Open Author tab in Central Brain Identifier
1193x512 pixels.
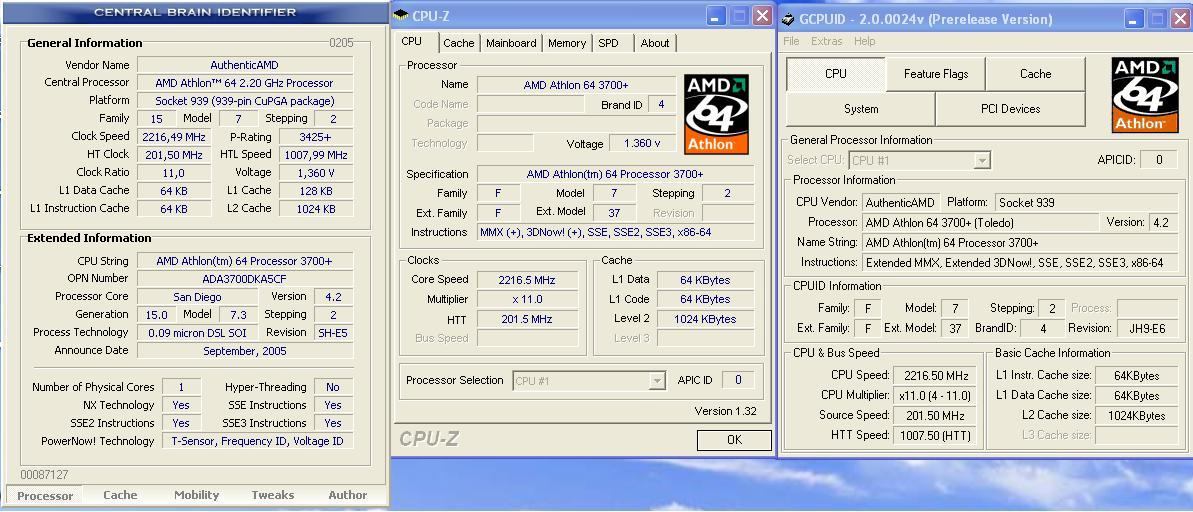coord(348,495)
